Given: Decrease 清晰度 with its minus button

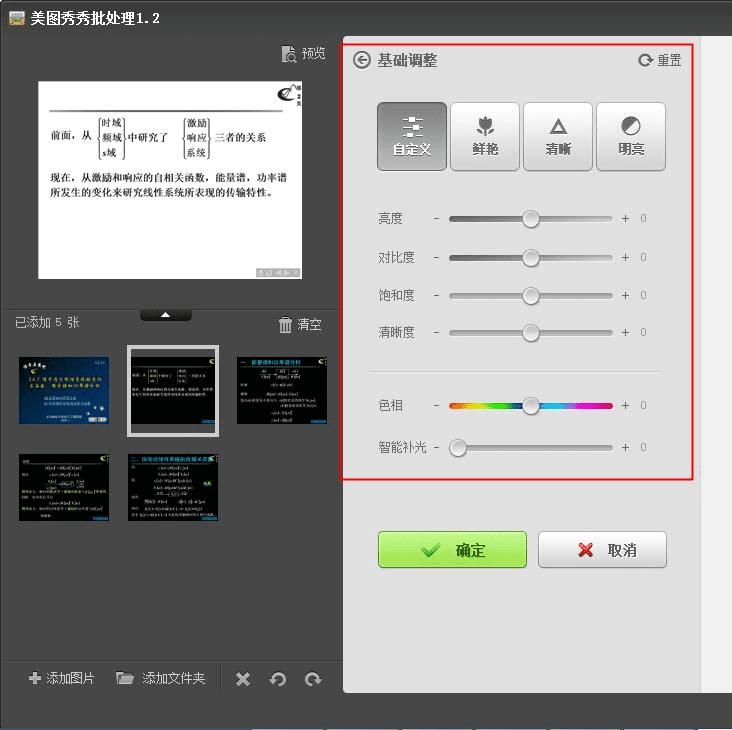Looking at the screenshot, I should point(436,333).
